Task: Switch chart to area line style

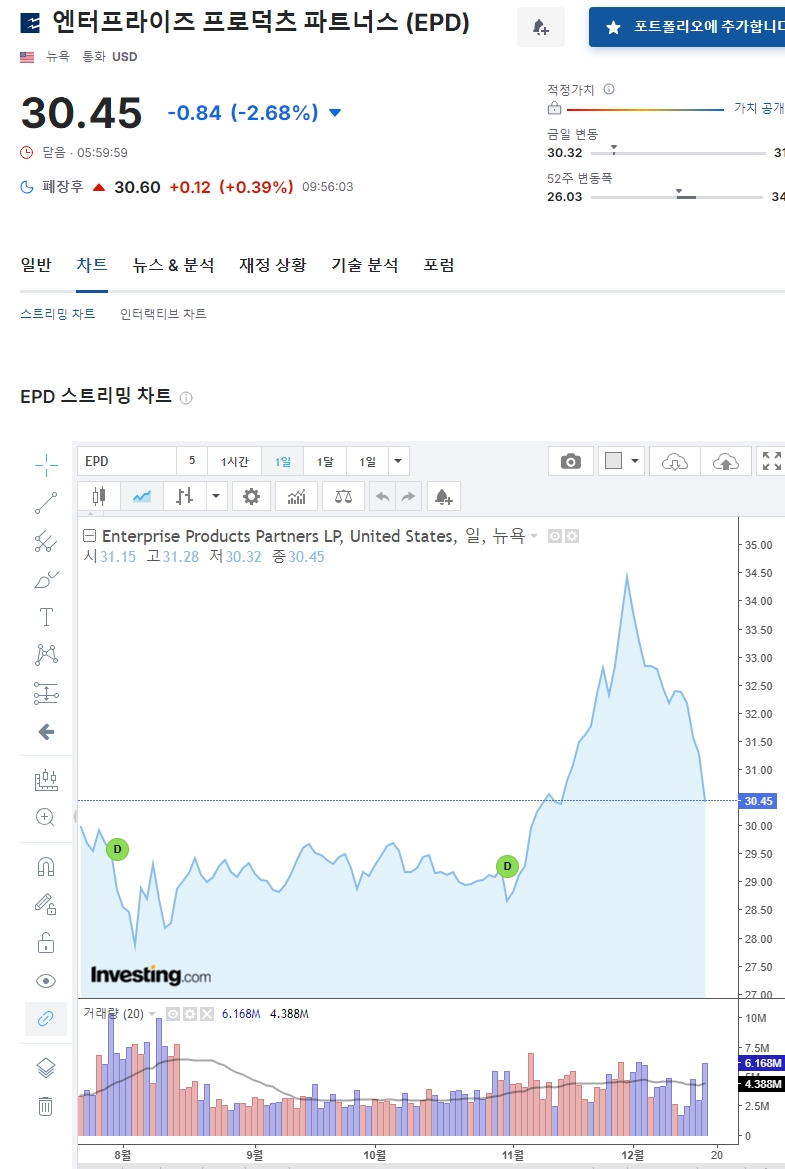Action: click(x=142, y=496)
